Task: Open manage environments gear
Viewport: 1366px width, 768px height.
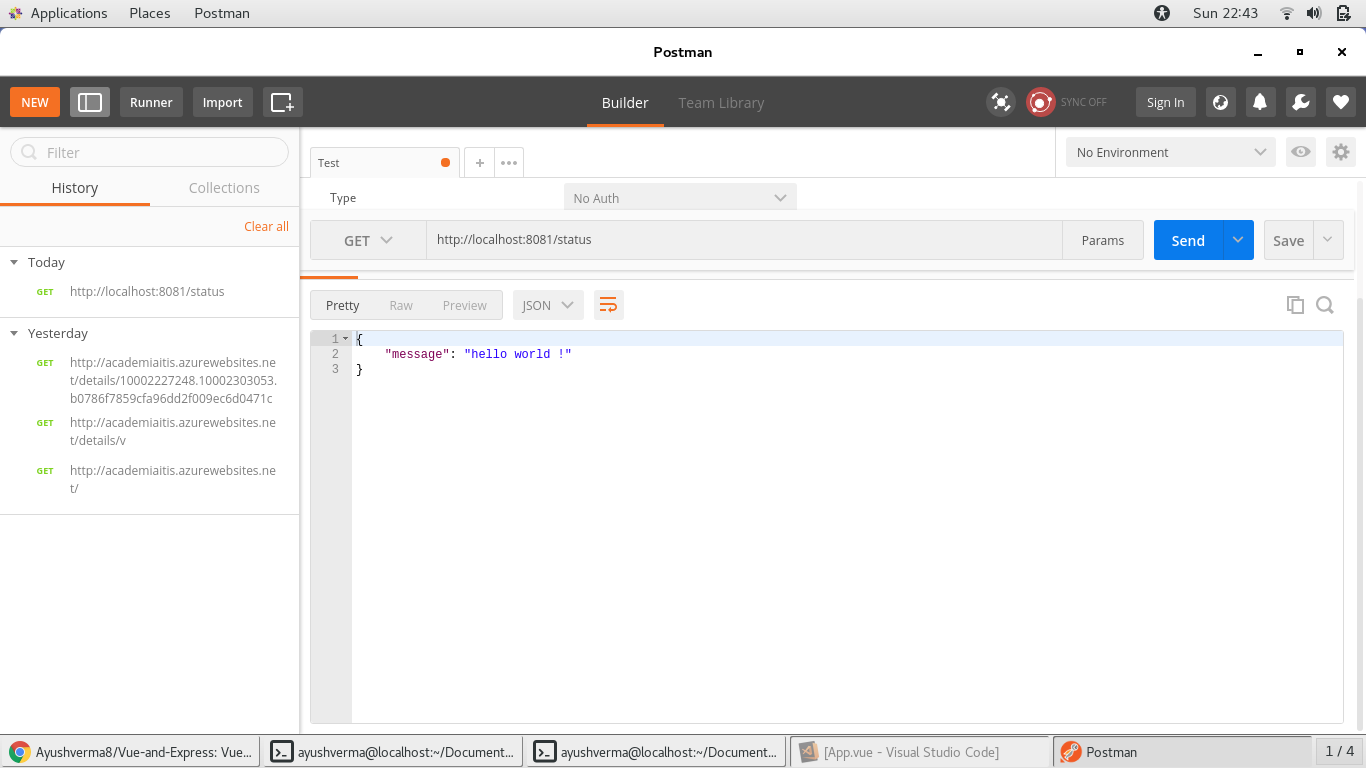Action: tap(1341, 152)
